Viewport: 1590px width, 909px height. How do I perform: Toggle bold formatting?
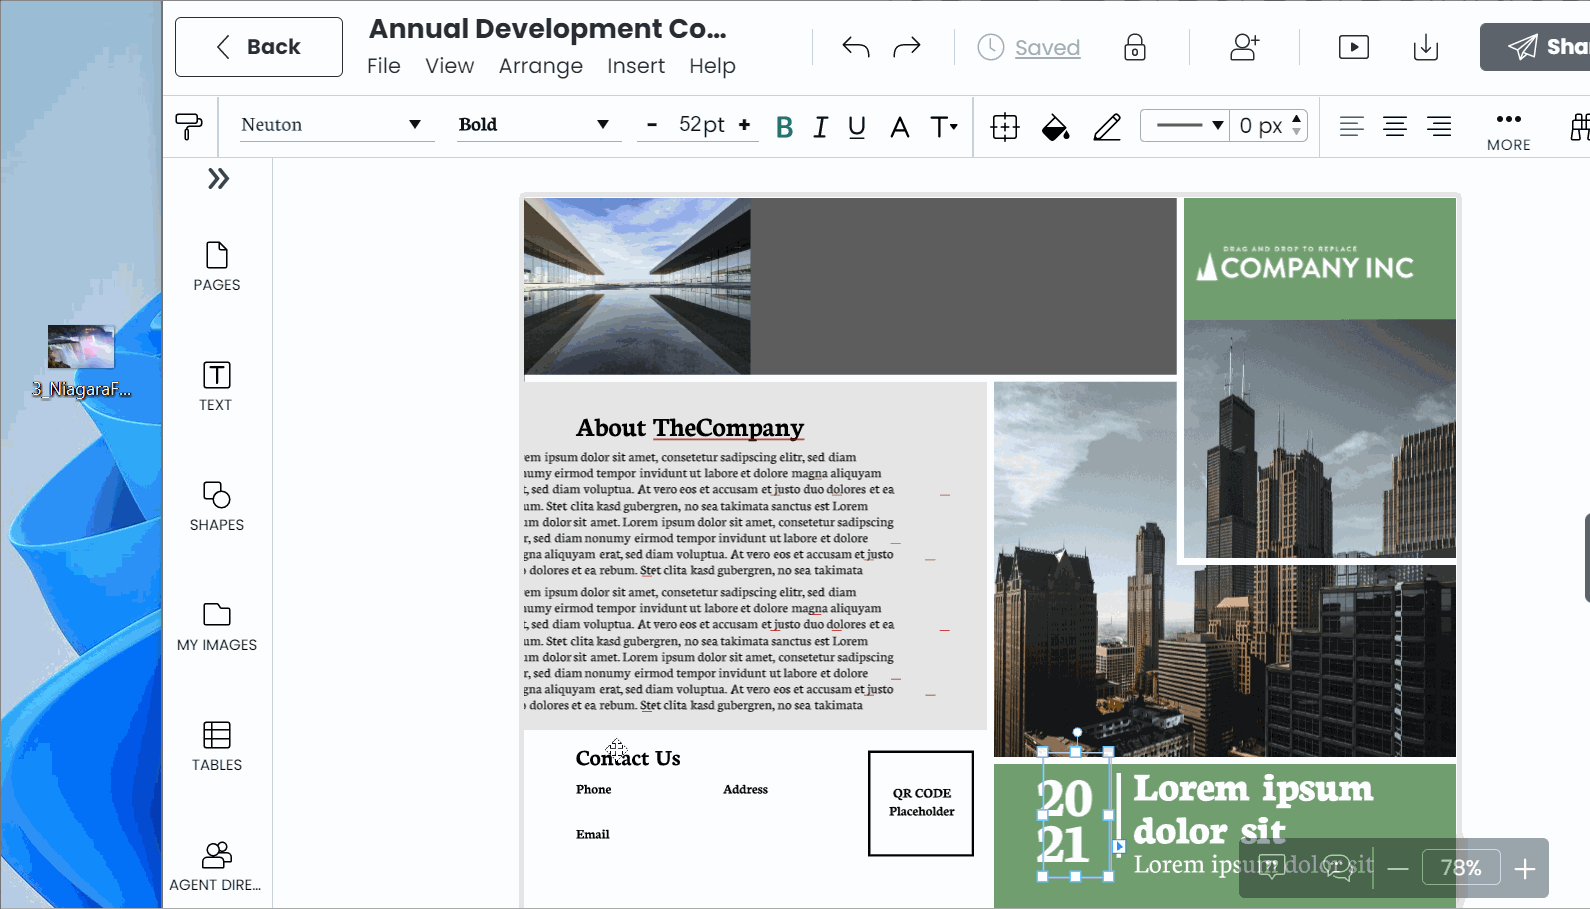pyautogui.click(x=785, y=127)
